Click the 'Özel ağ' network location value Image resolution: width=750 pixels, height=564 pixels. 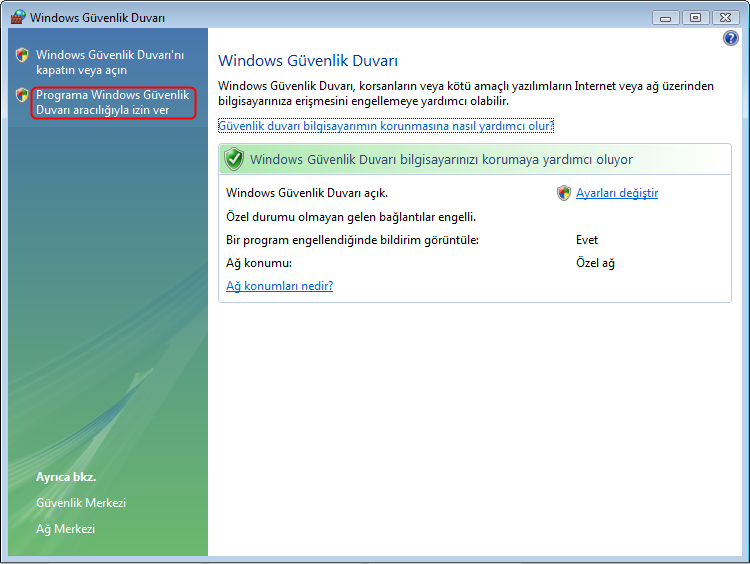pos(594,263)
